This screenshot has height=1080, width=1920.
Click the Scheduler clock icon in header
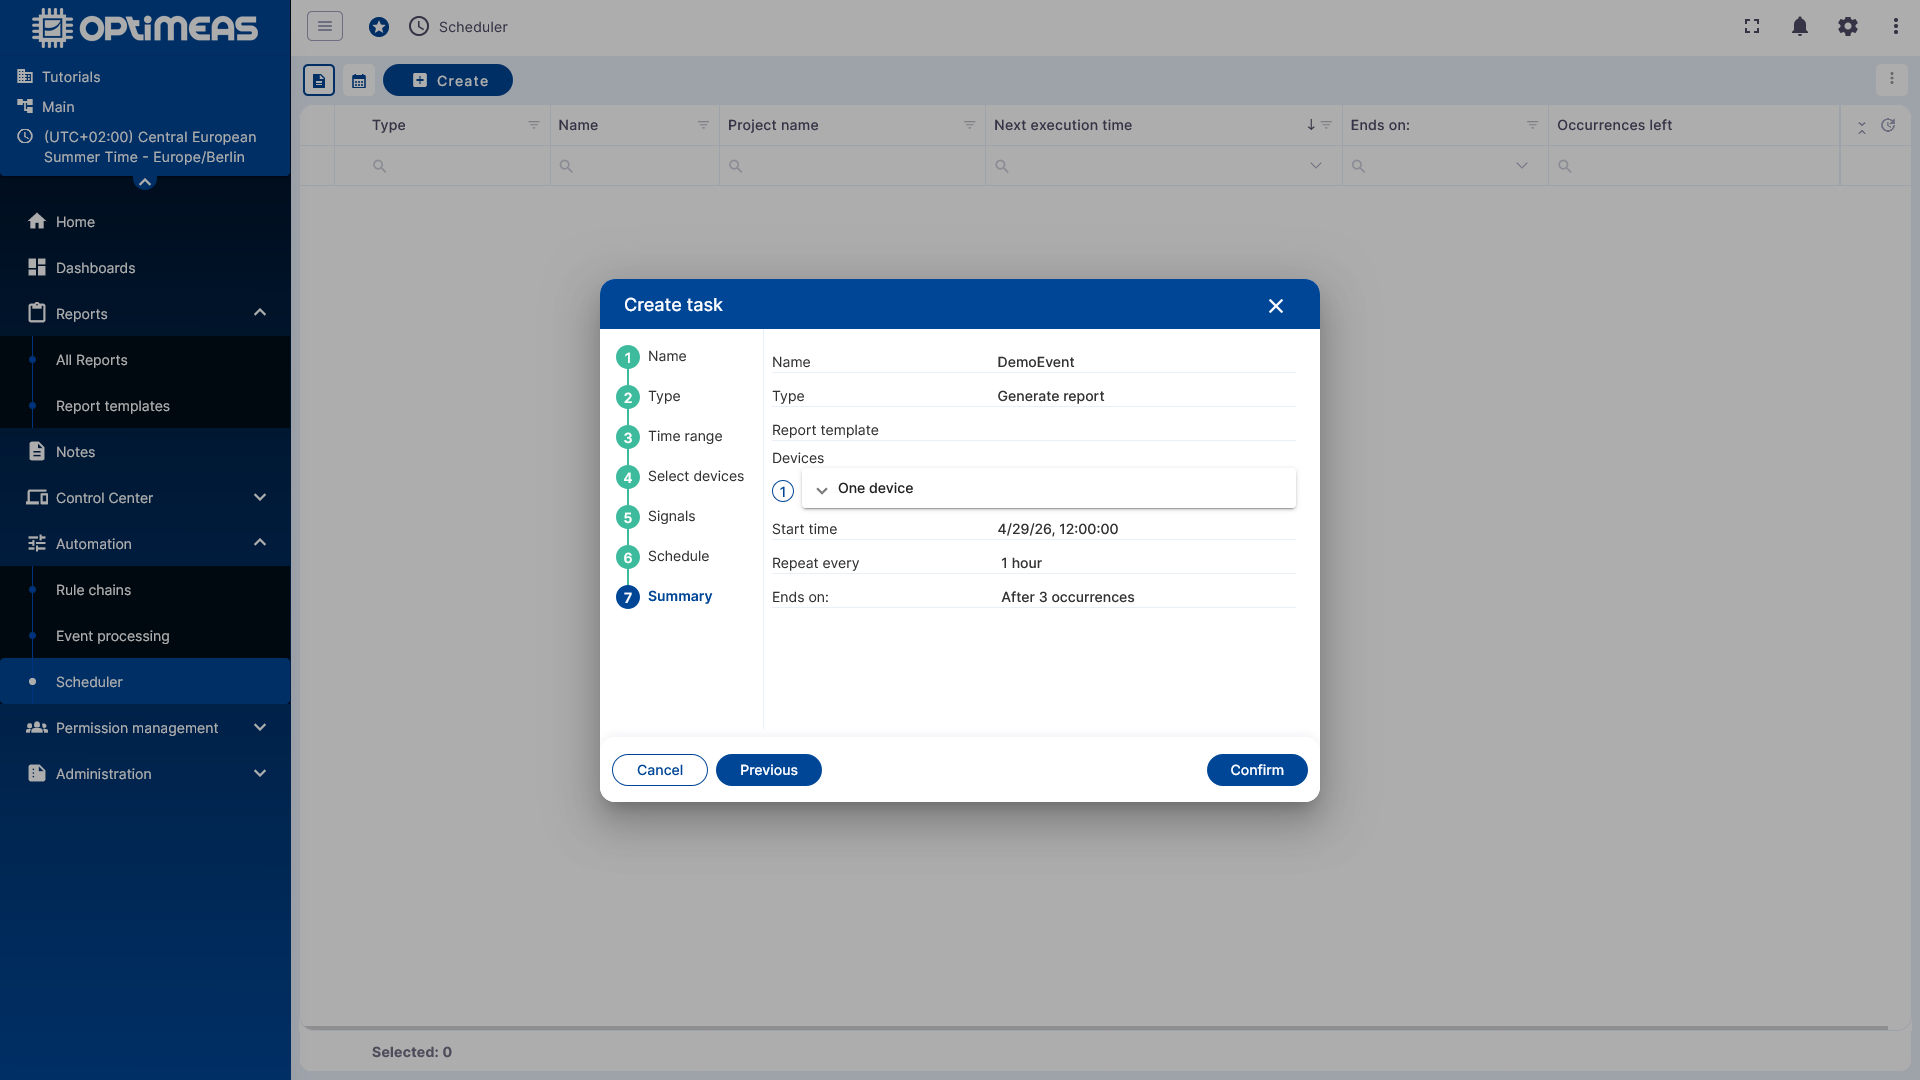[x=419, y=26]
